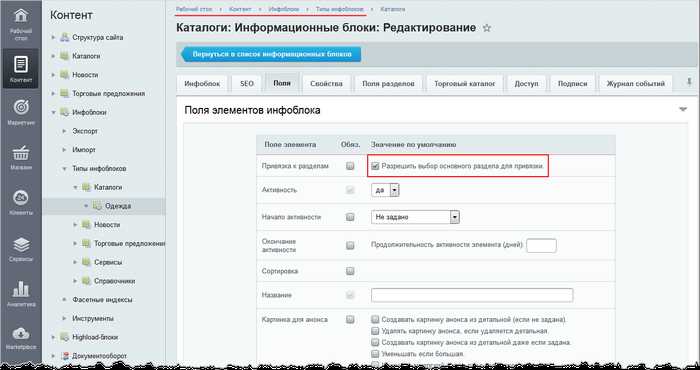Toggle required checkbox for Окончание активности
The height and width of the screenshot is (370, 700).
click(350, 245)
